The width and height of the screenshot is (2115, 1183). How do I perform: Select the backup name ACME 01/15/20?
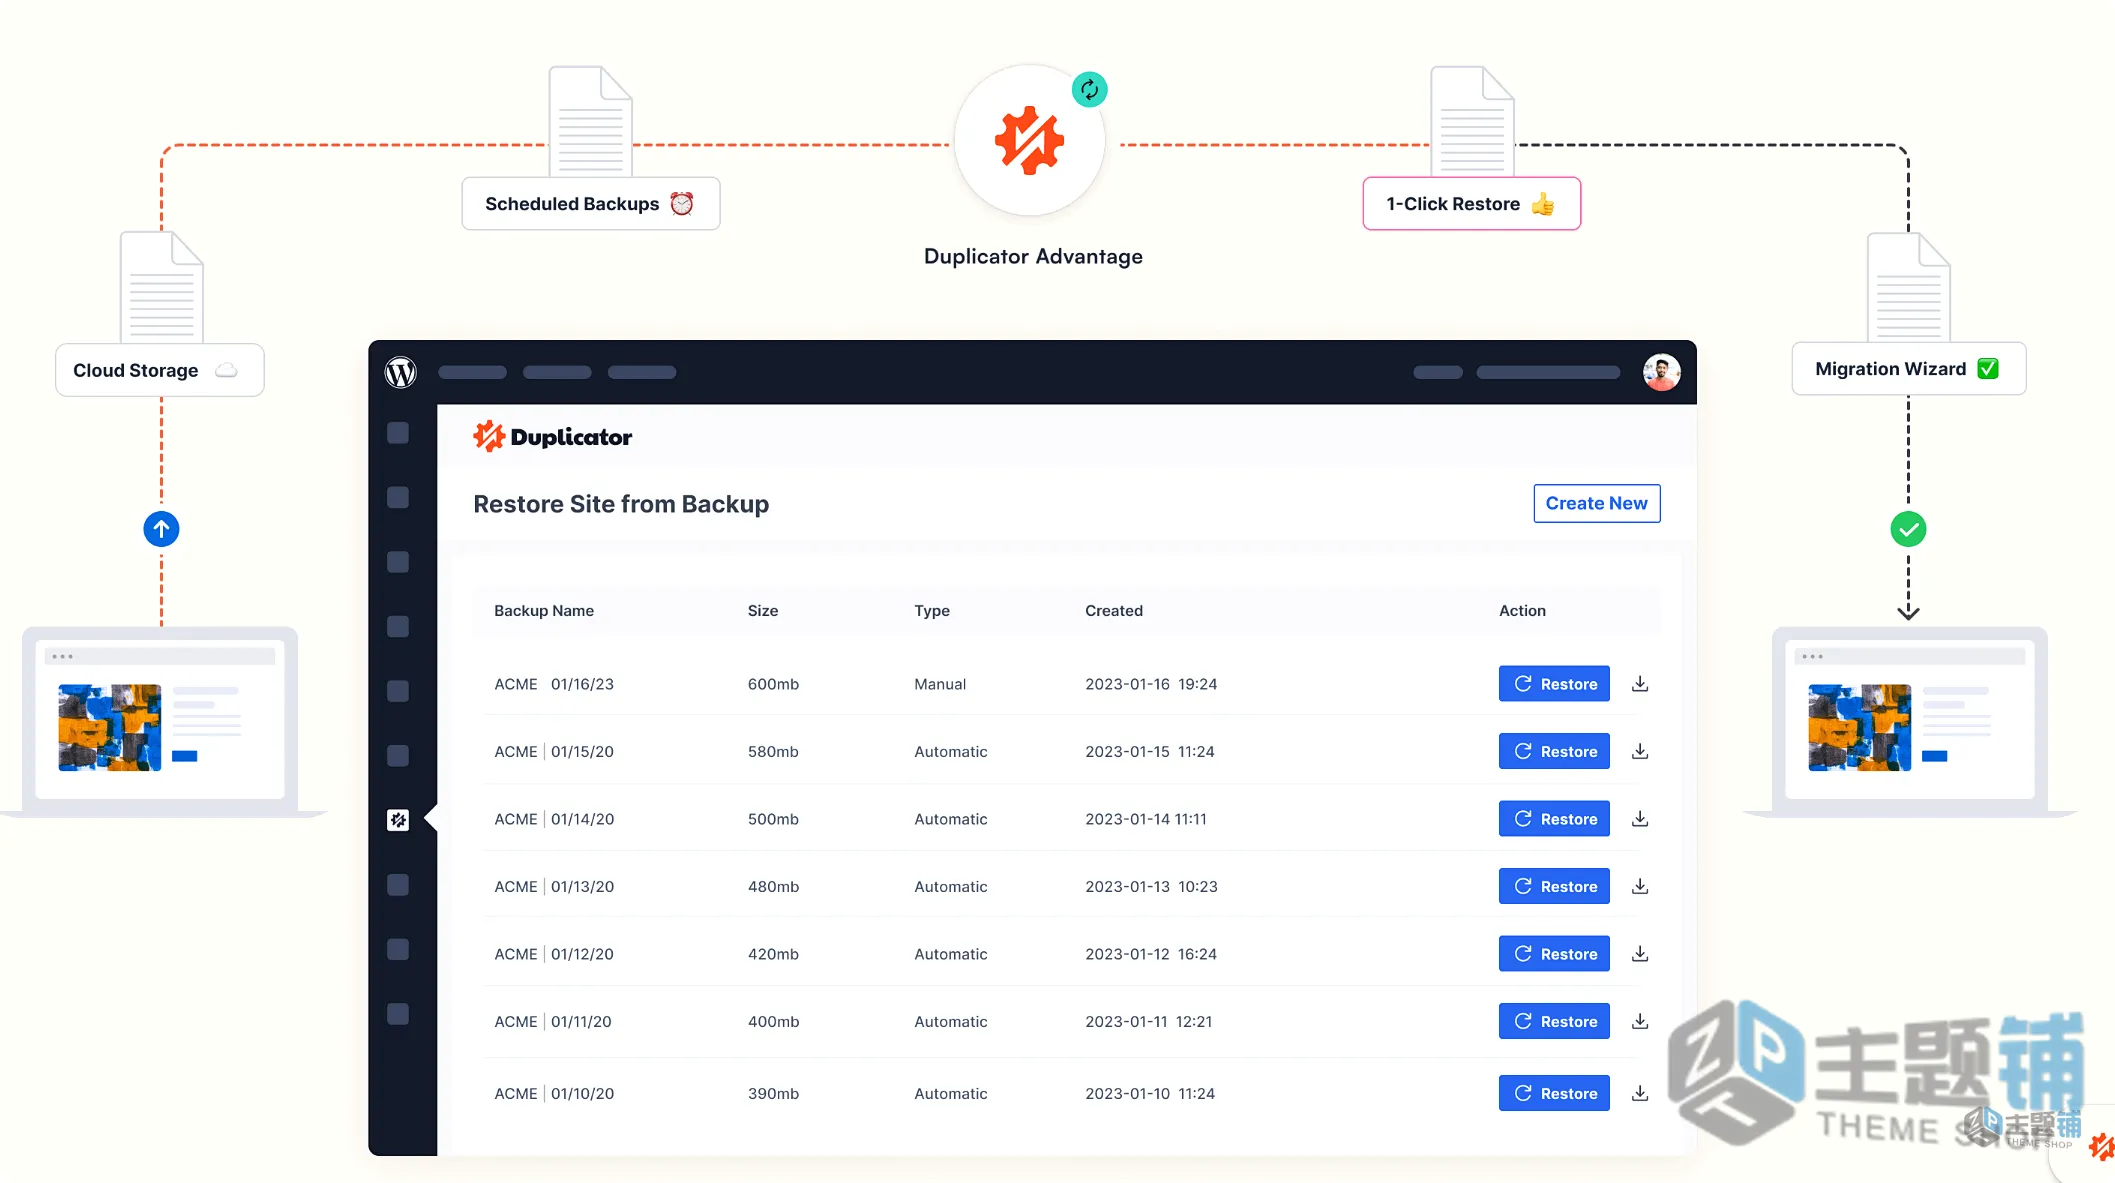coord(554,751)
